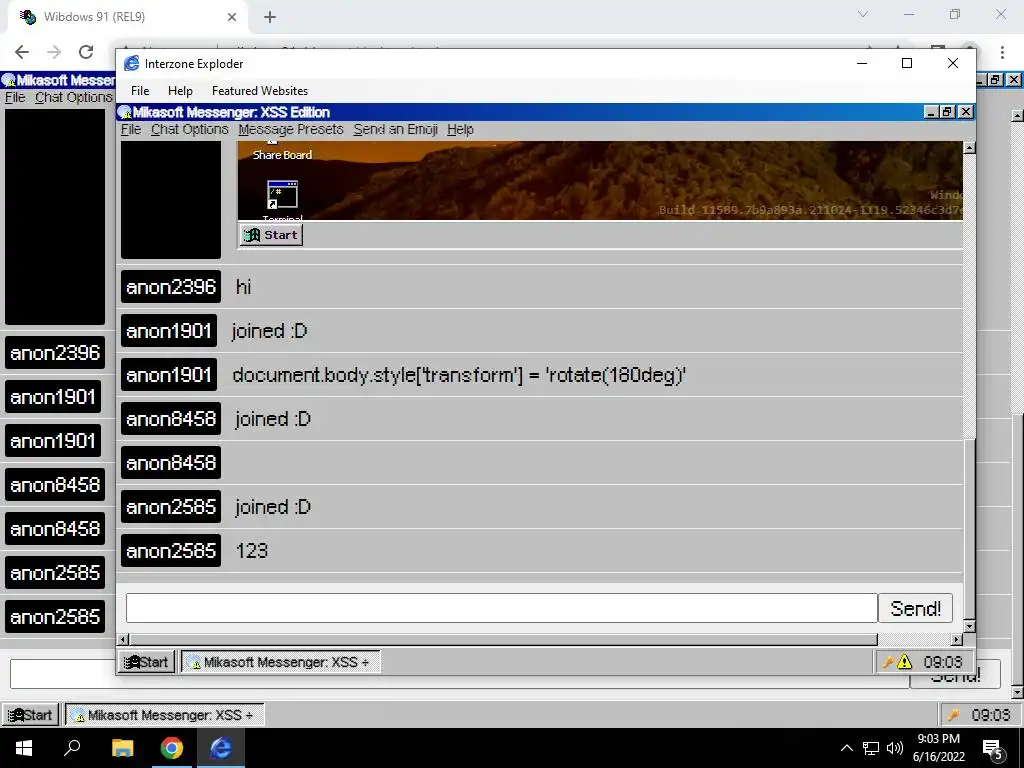The image size is (1024, 768).
Task: Open the Wibdows Start button in the browser page taskbar
Action: (x=30, y=715)
